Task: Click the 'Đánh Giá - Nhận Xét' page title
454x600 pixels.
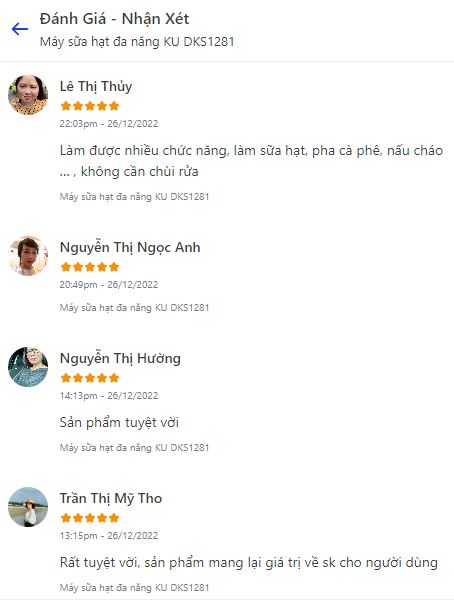Action: 114,19
